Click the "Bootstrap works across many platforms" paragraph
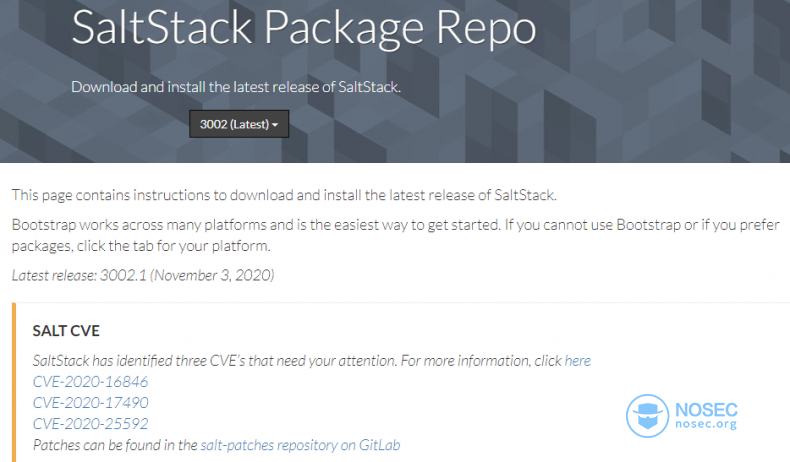The height and width of the screenshot is (462, 790). (x=396, y=235)
